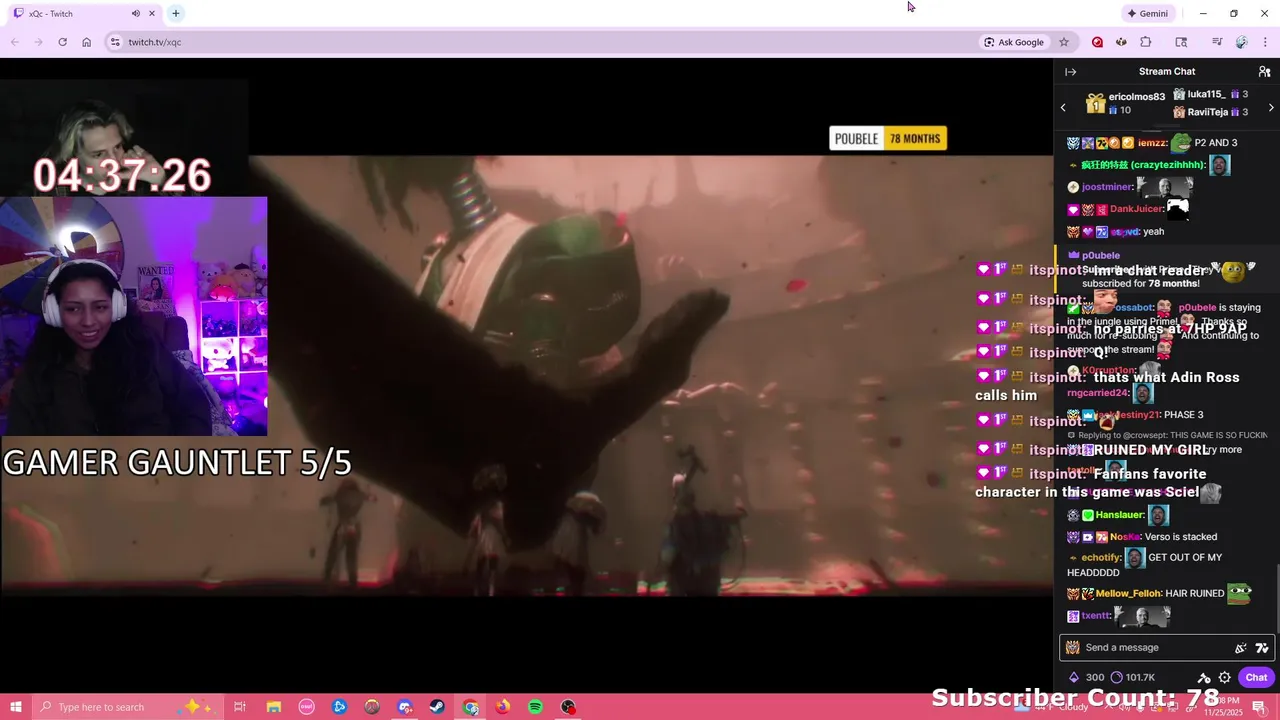Click username Mellow_Felloh in chat
Image resolution: width=1280 pixels, height=720 pixels.
[1128, 593]
